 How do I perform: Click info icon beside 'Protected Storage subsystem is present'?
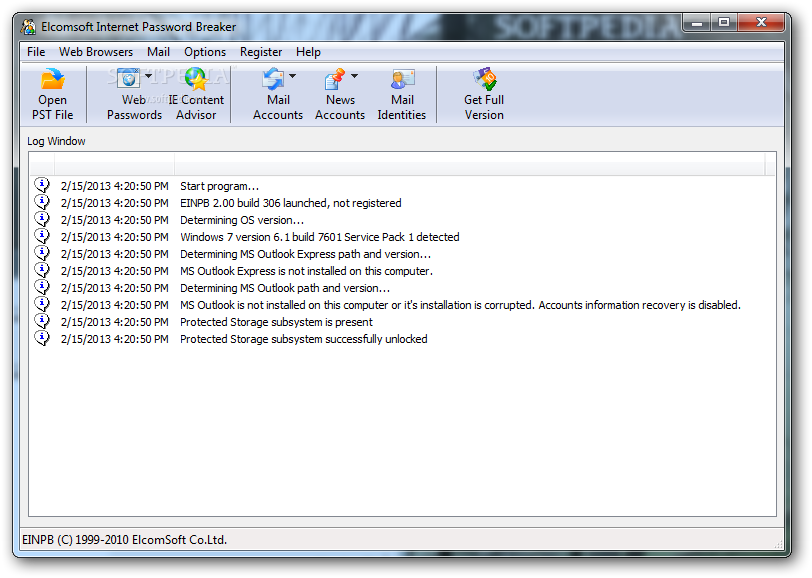click(42, 322)
